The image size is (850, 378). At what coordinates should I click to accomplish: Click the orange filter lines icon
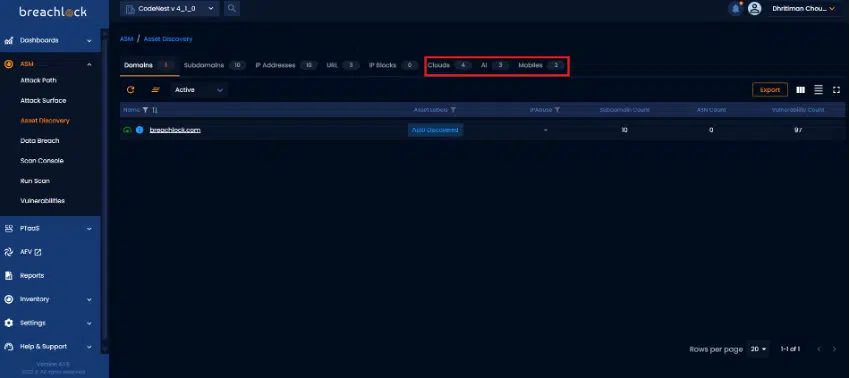[x=156, y=89]
